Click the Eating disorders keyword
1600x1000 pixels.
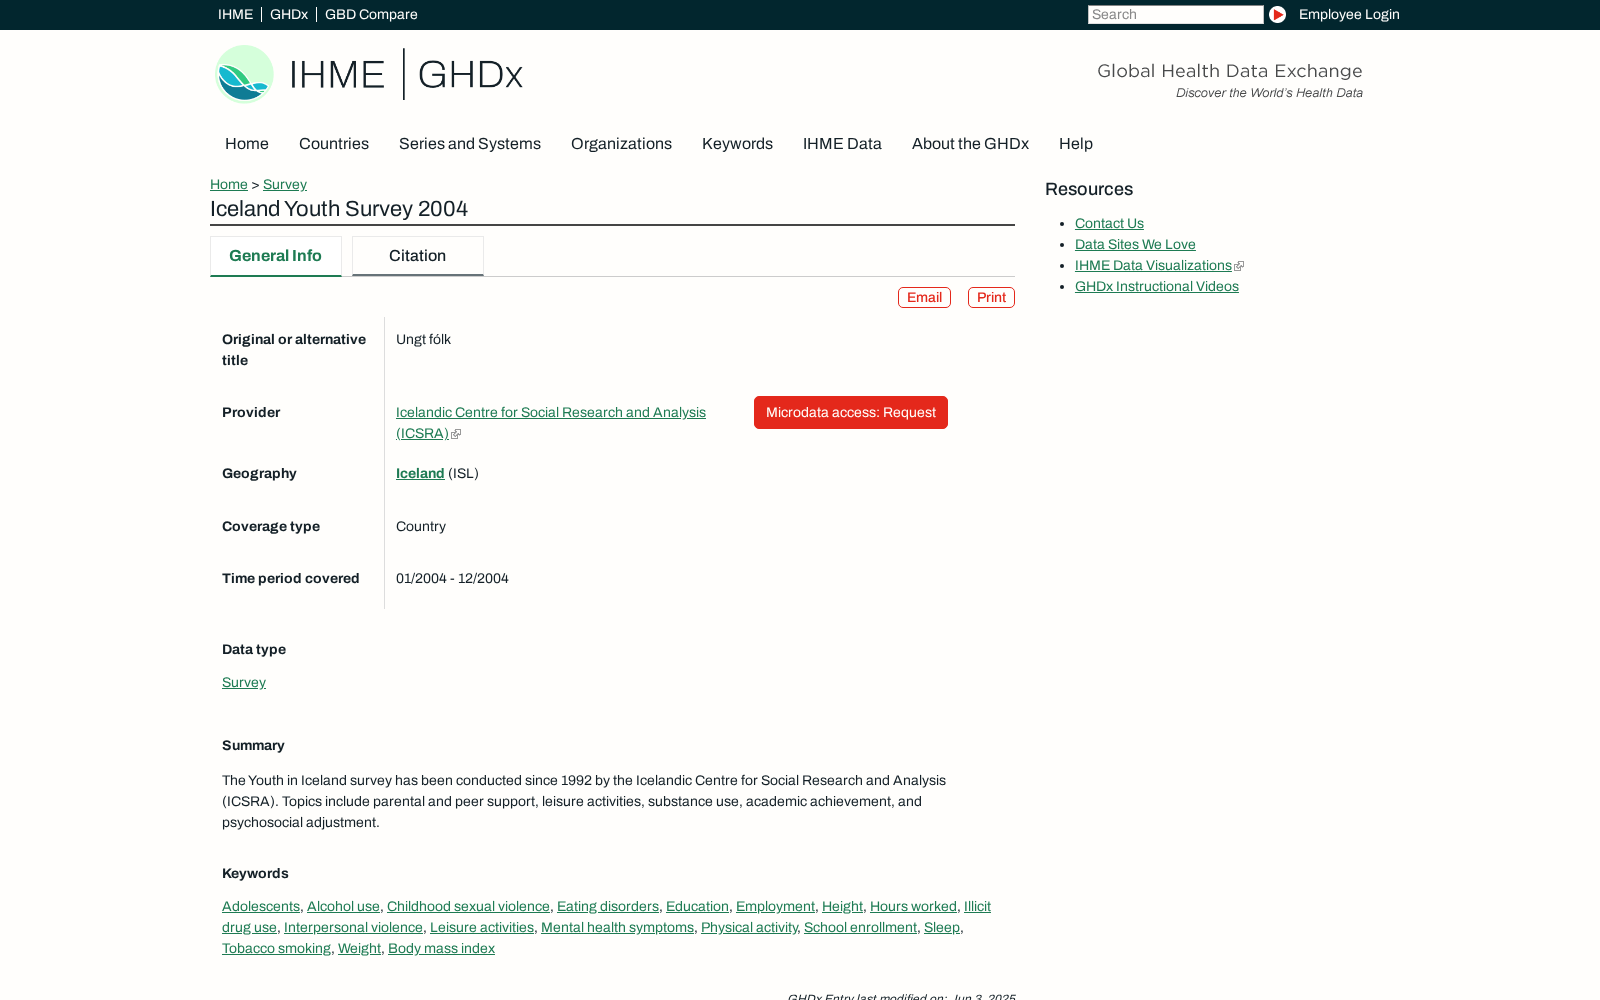click(608, 906)
